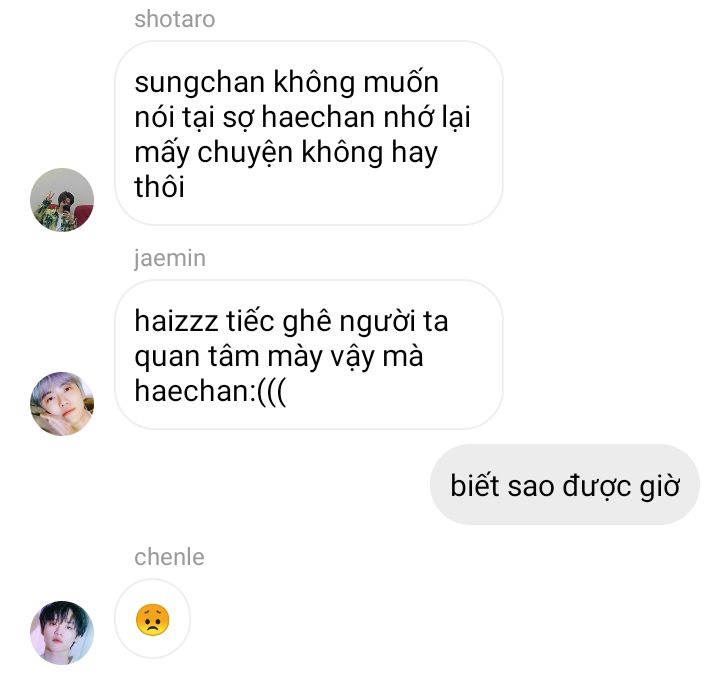Click the word "thôi" ending shotaro's message
719x687 pixels.
(160, 187)
